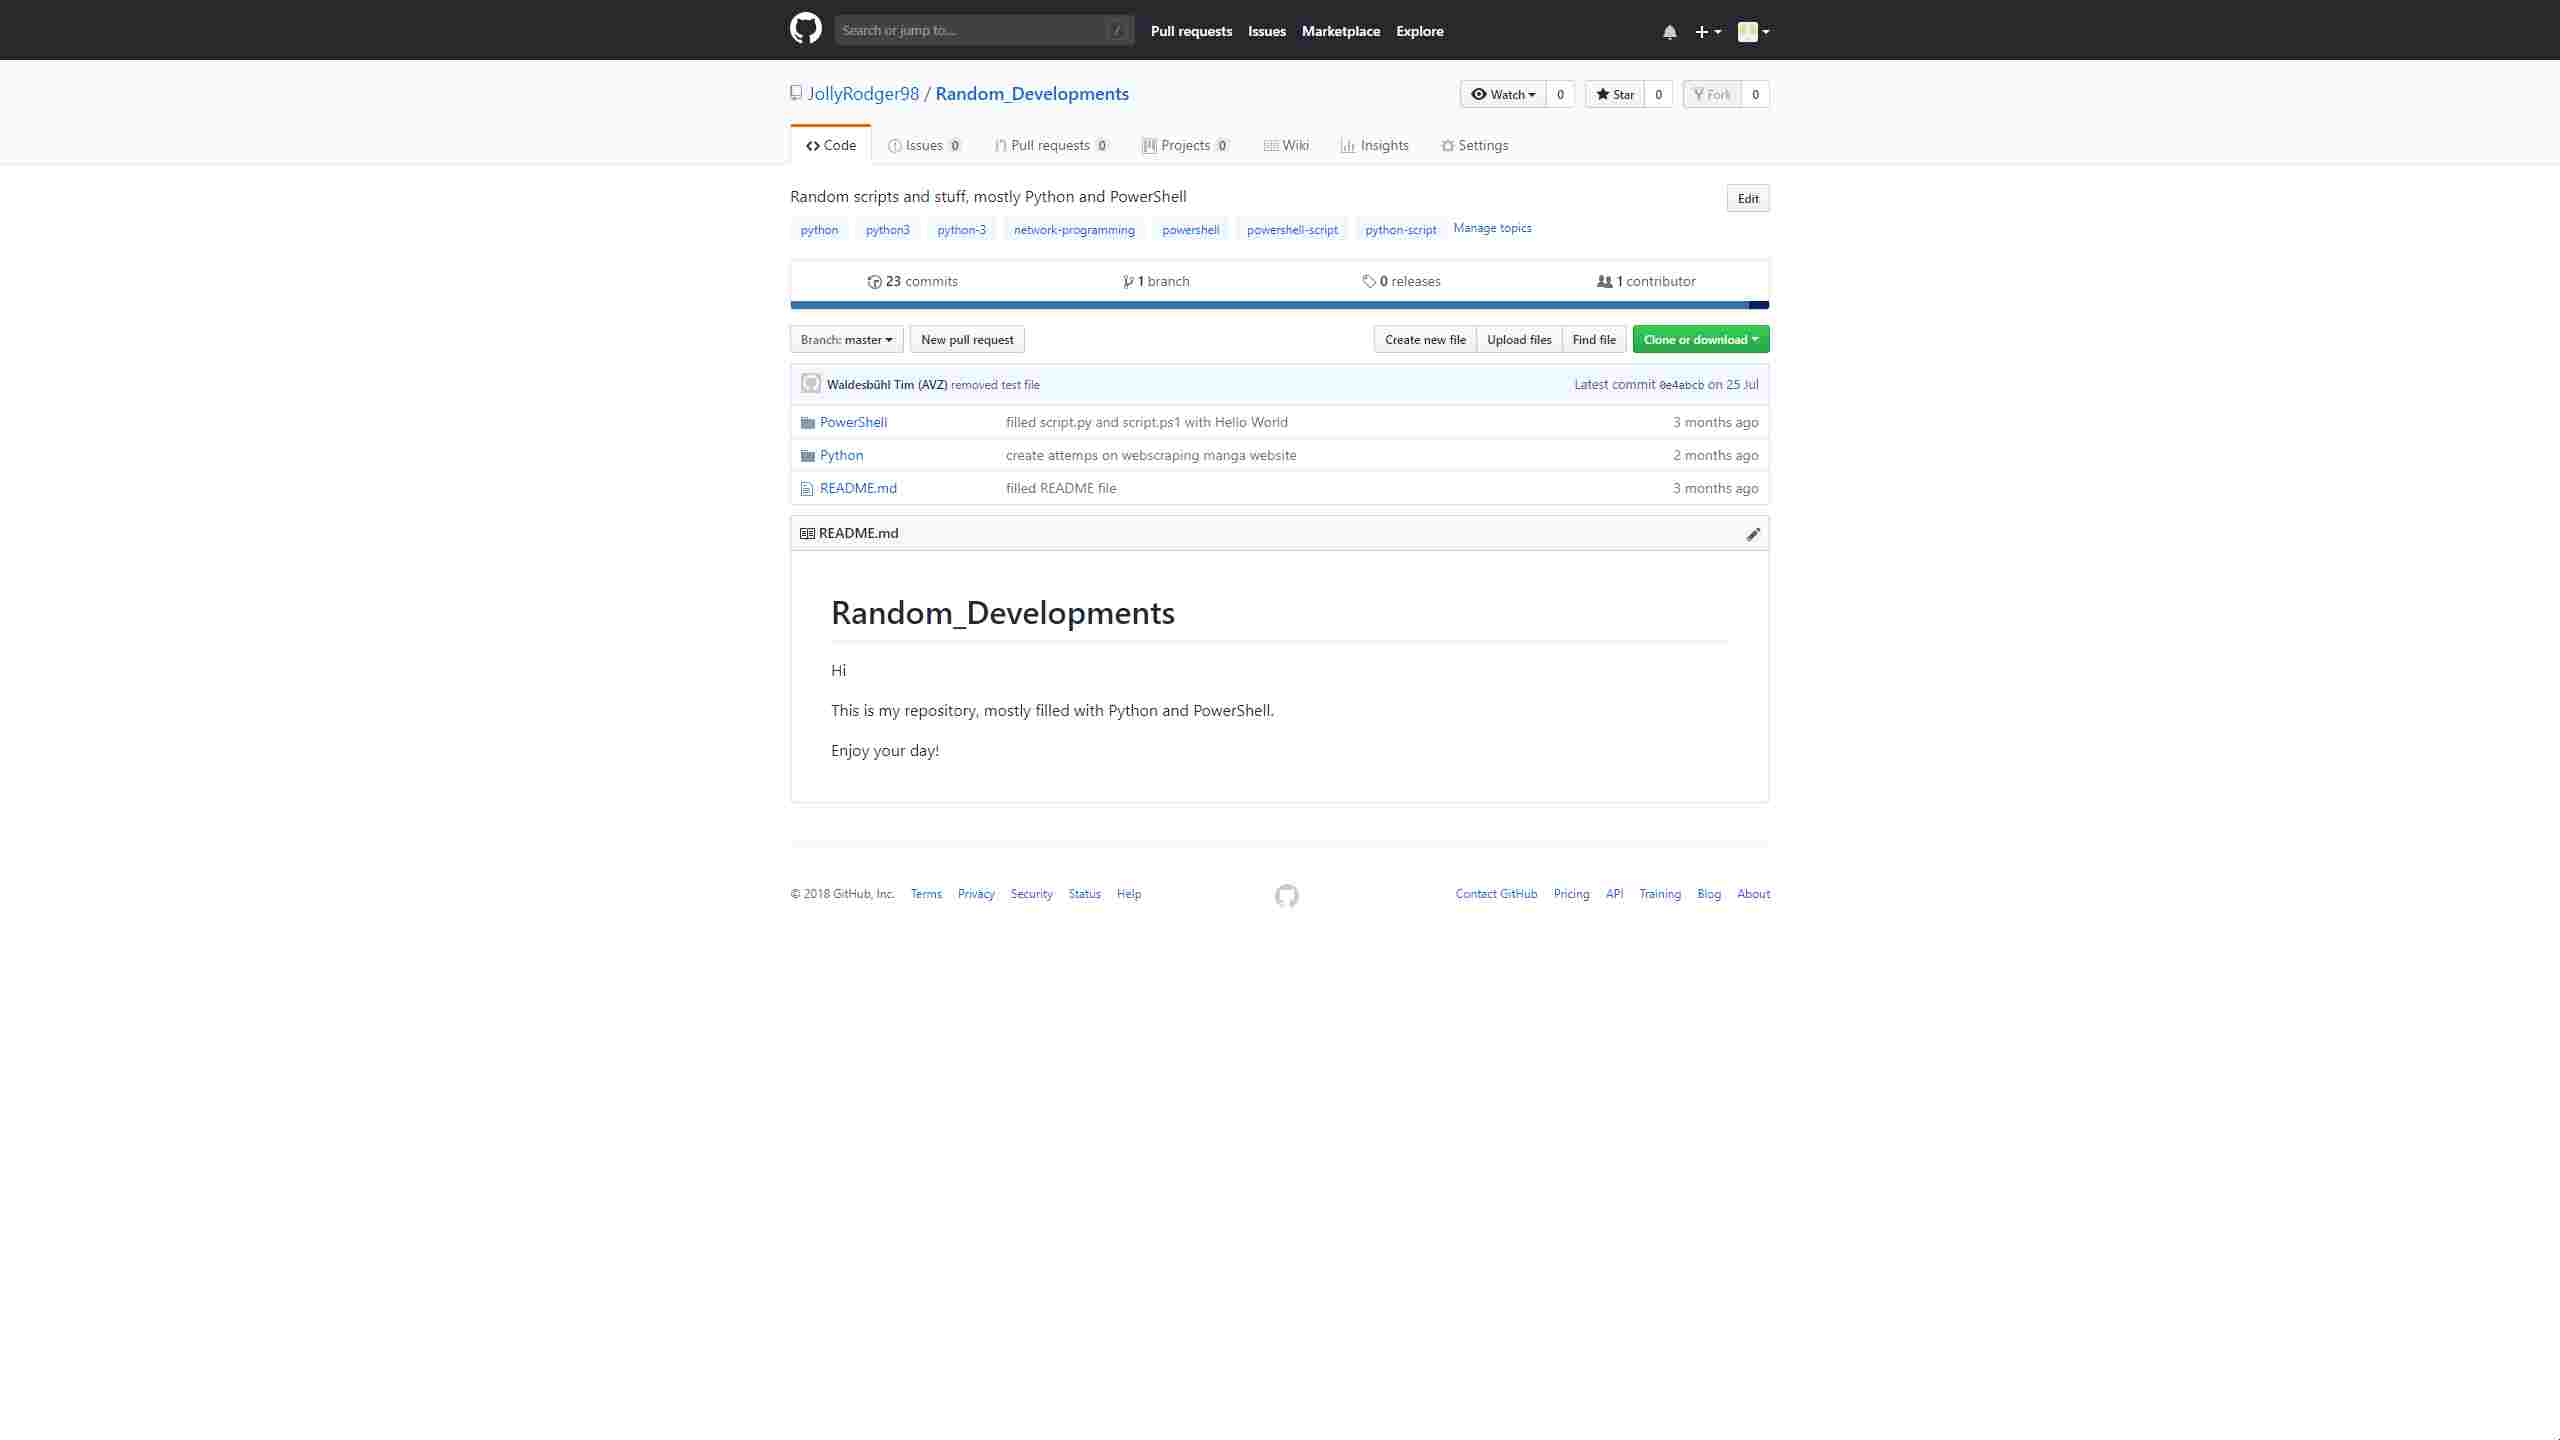The image size is (2560, 1440).
Task: Open the Insights tab
Action: pos(1375,145)
